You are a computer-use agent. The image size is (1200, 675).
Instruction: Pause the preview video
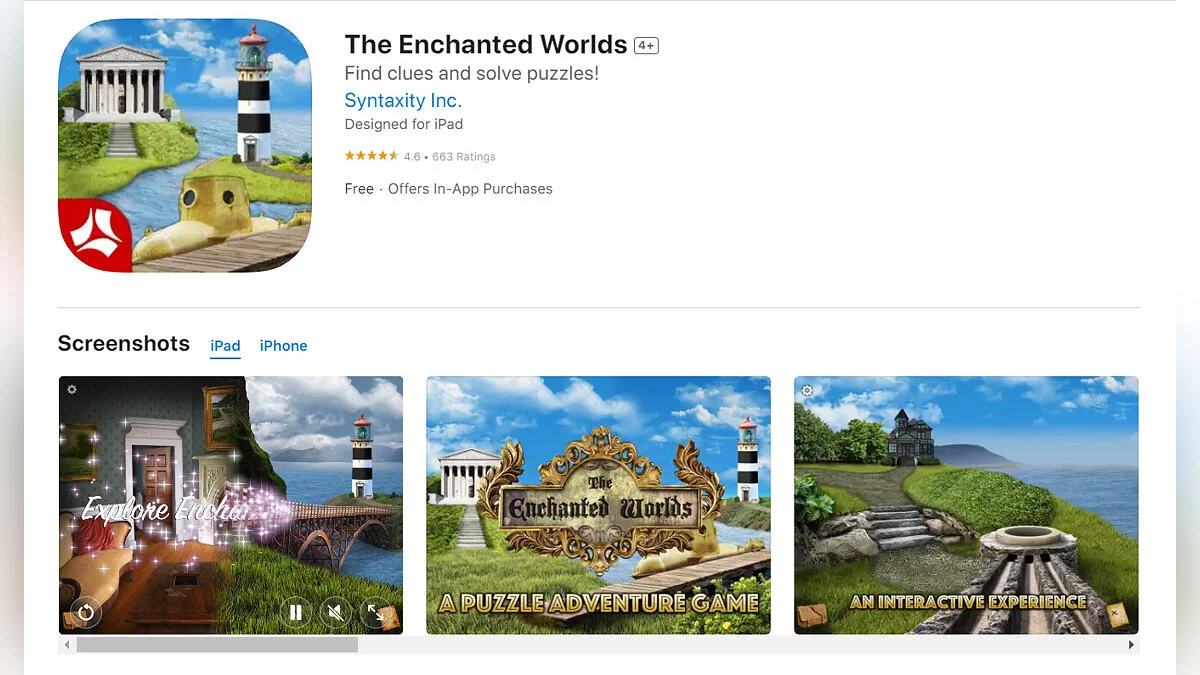click(x=296, y=612)
